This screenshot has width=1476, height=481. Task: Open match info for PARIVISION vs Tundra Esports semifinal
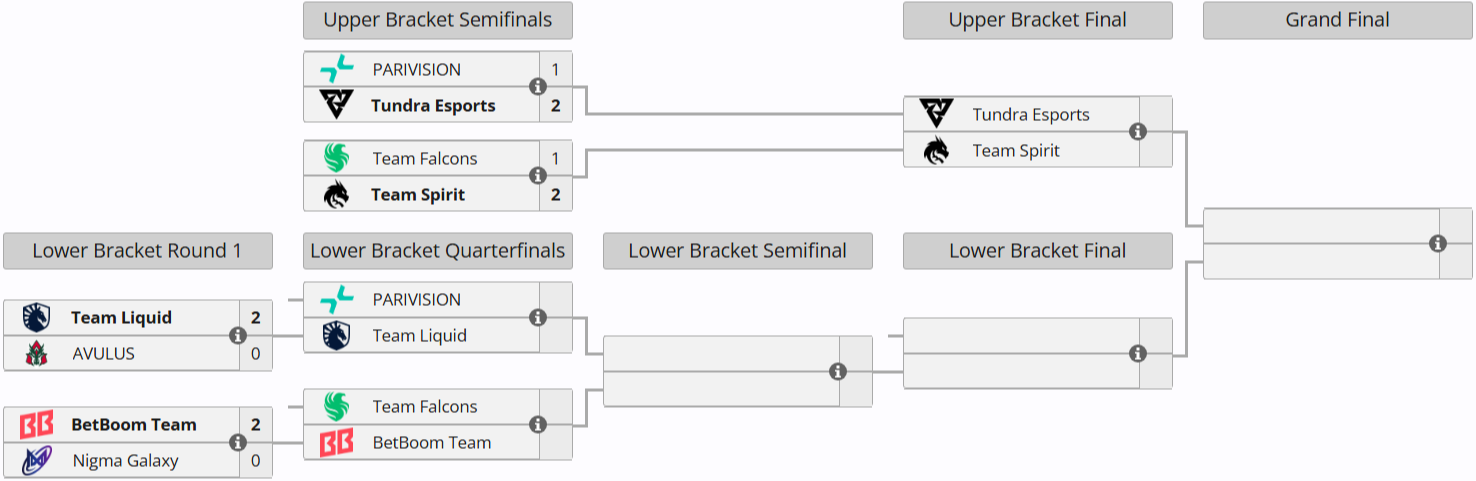(538, 87)
